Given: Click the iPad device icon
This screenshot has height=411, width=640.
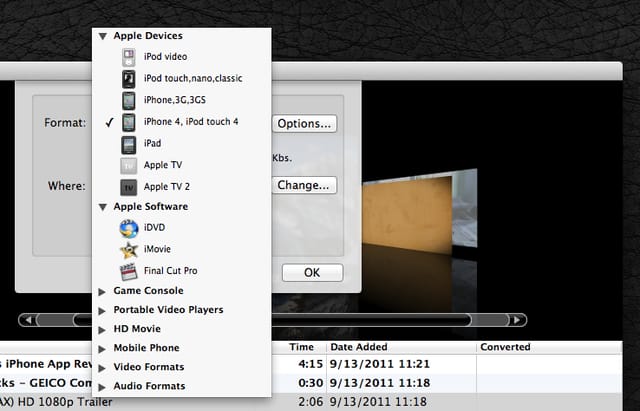Looking at the screenshot, I should point(129,144).
